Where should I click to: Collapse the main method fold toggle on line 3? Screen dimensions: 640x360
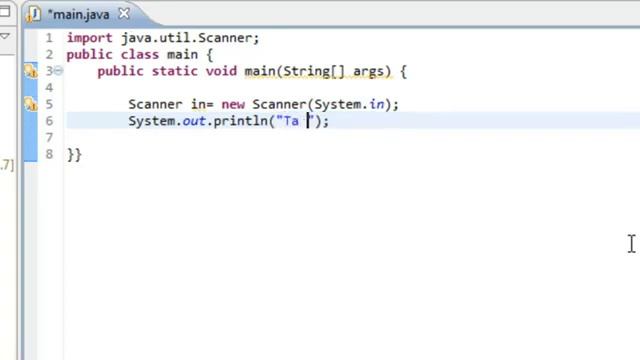(x=59, y=71)
